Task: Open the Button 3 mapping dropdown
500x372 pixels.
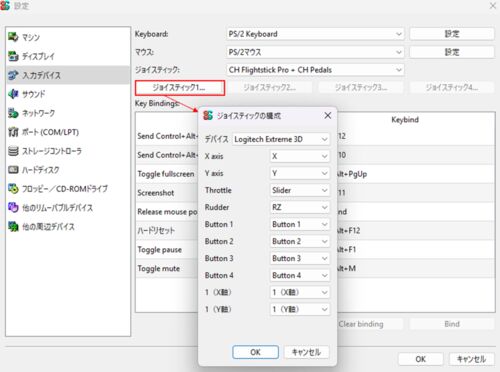Action: tap(300, 258)
